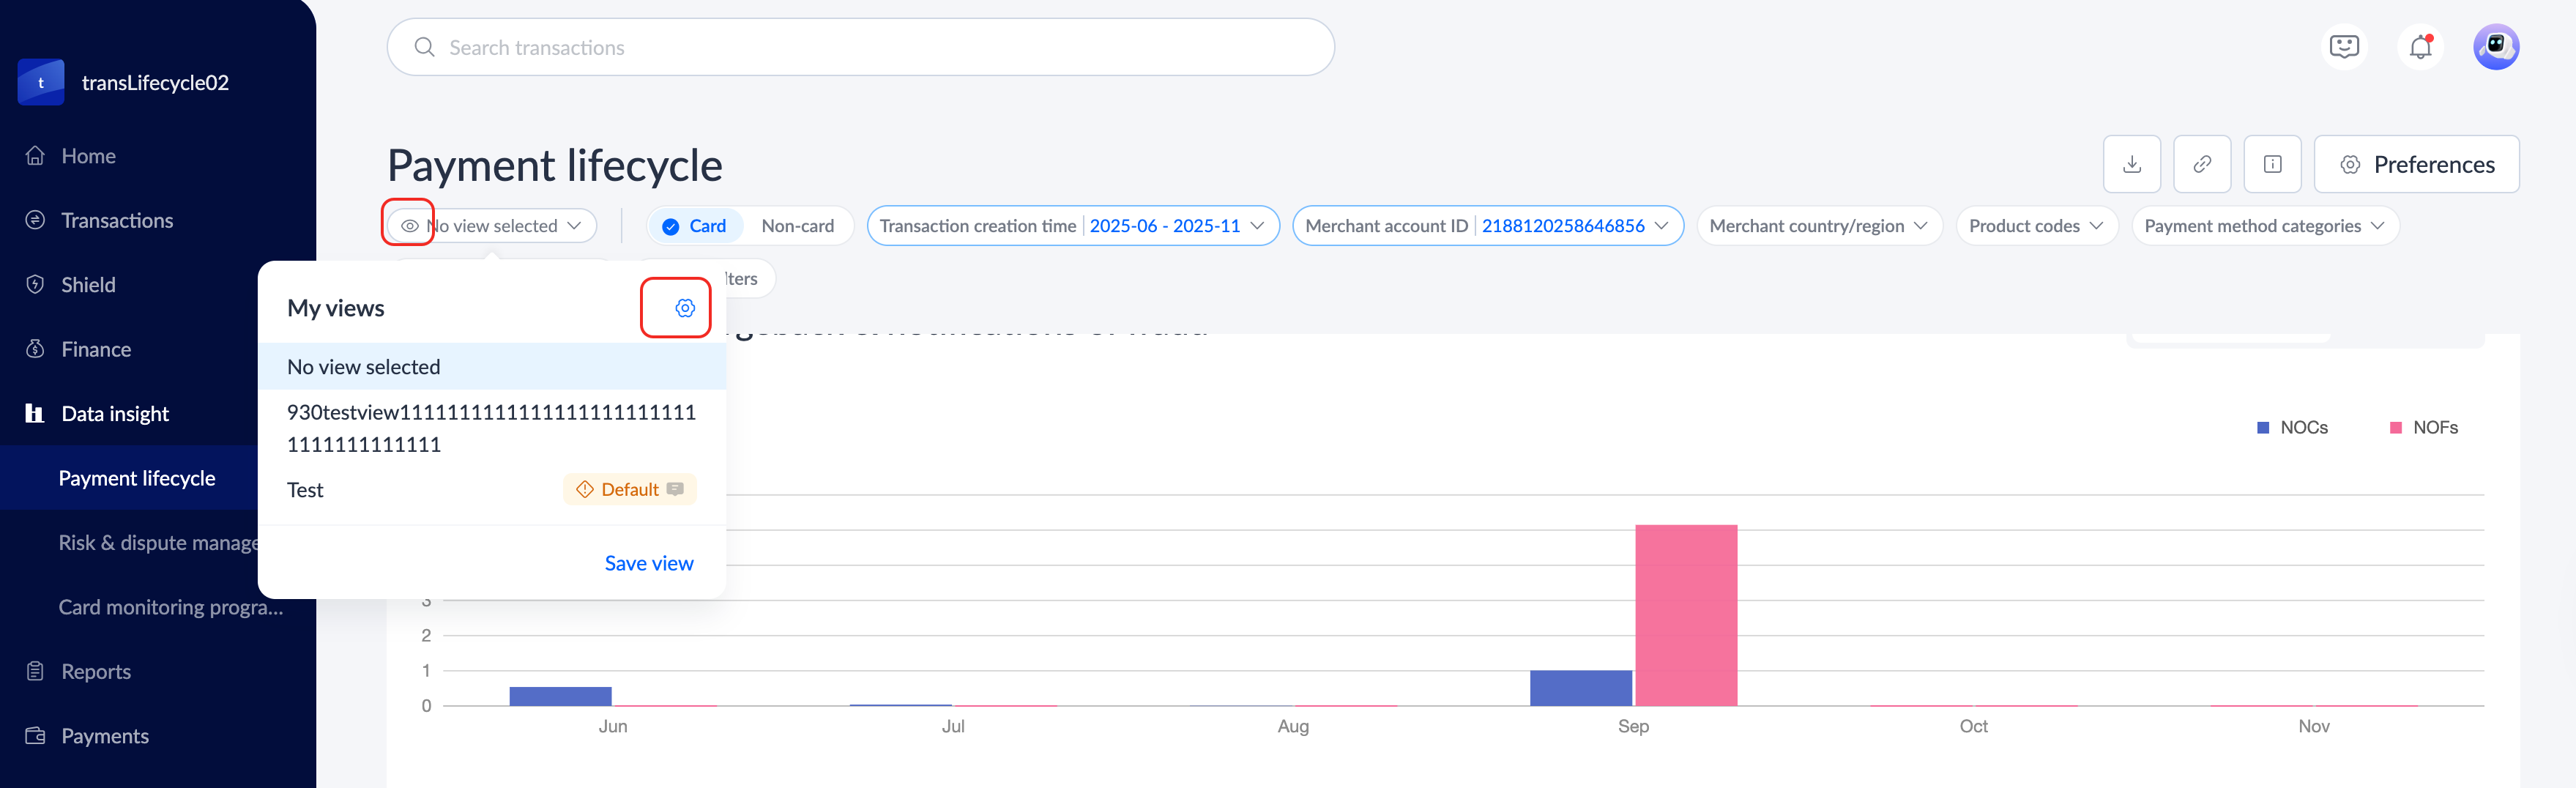The height and width of the screenshot is (788, 2576).
Task: Expand Transaction creation time filter
Action: pos(1072,226)
